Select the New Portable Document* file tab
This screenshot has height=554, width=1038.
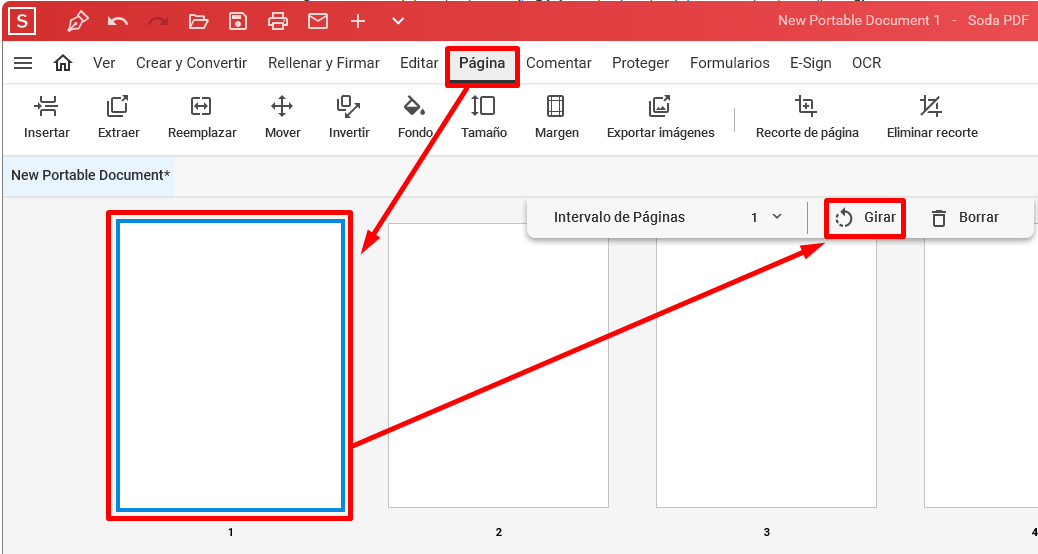[x=90, y=175]
